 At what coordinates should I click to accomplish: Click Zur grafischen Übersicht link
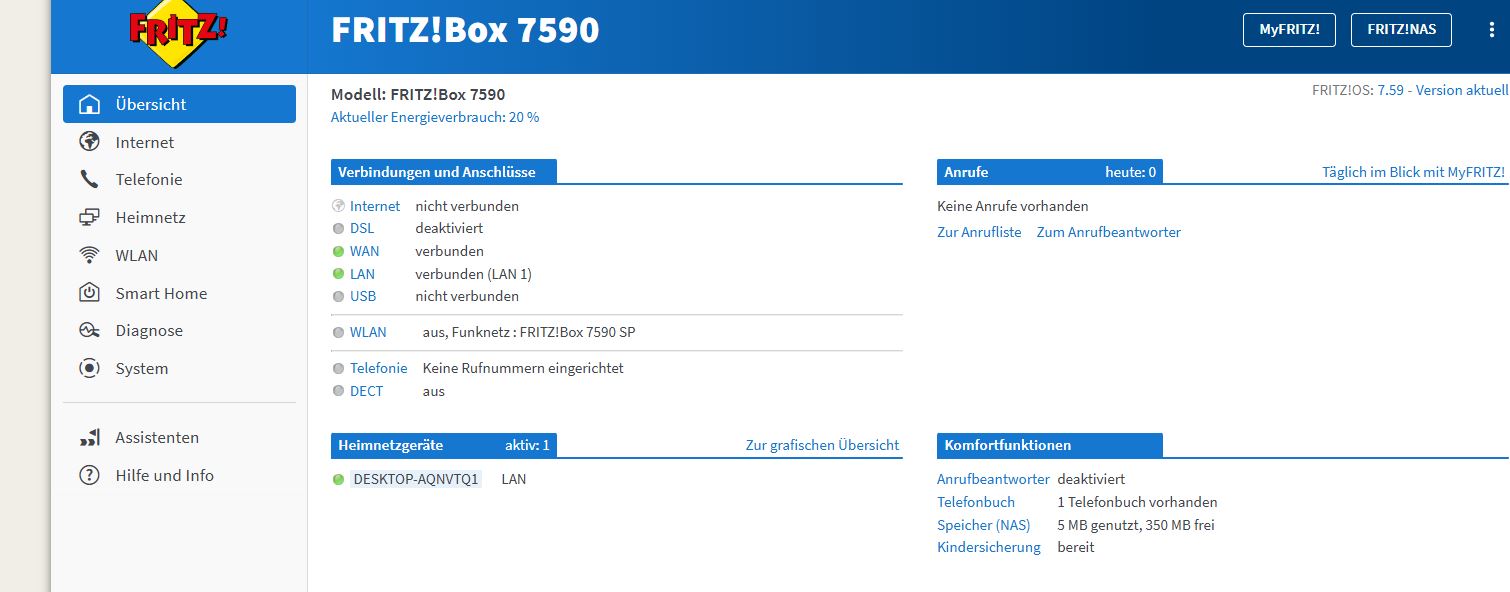pos(822,445)
